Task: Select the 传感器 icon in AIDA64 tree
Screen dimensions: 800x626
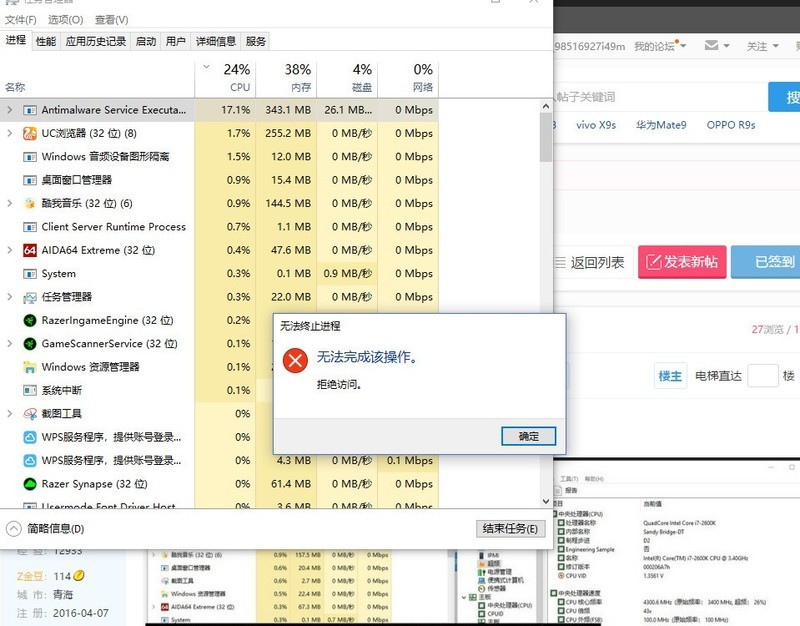Action: click(481, 588)
